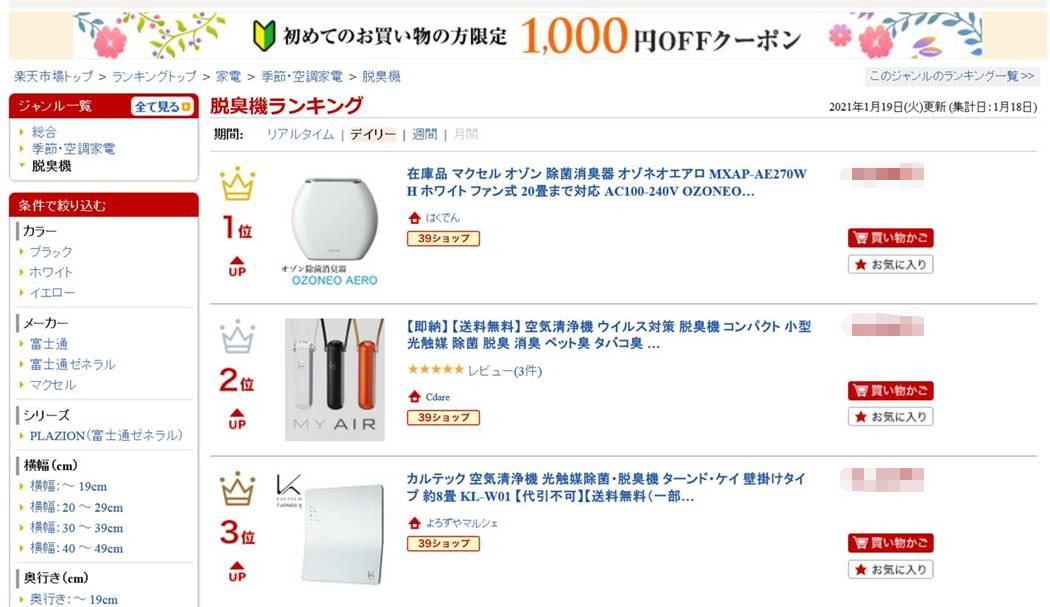Filter by maker 富士通ゼネラル

72,364
